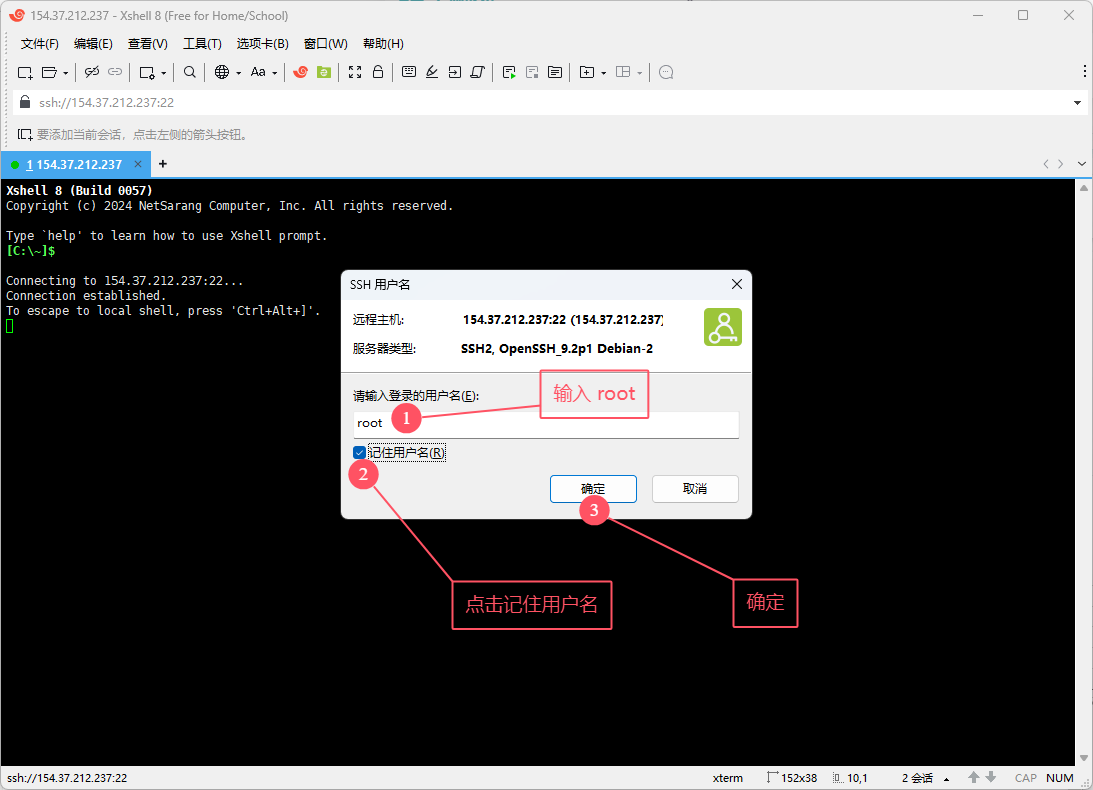Start logging with green-play icon
This screenshot has height=790, width=1093.
(509, 73)
